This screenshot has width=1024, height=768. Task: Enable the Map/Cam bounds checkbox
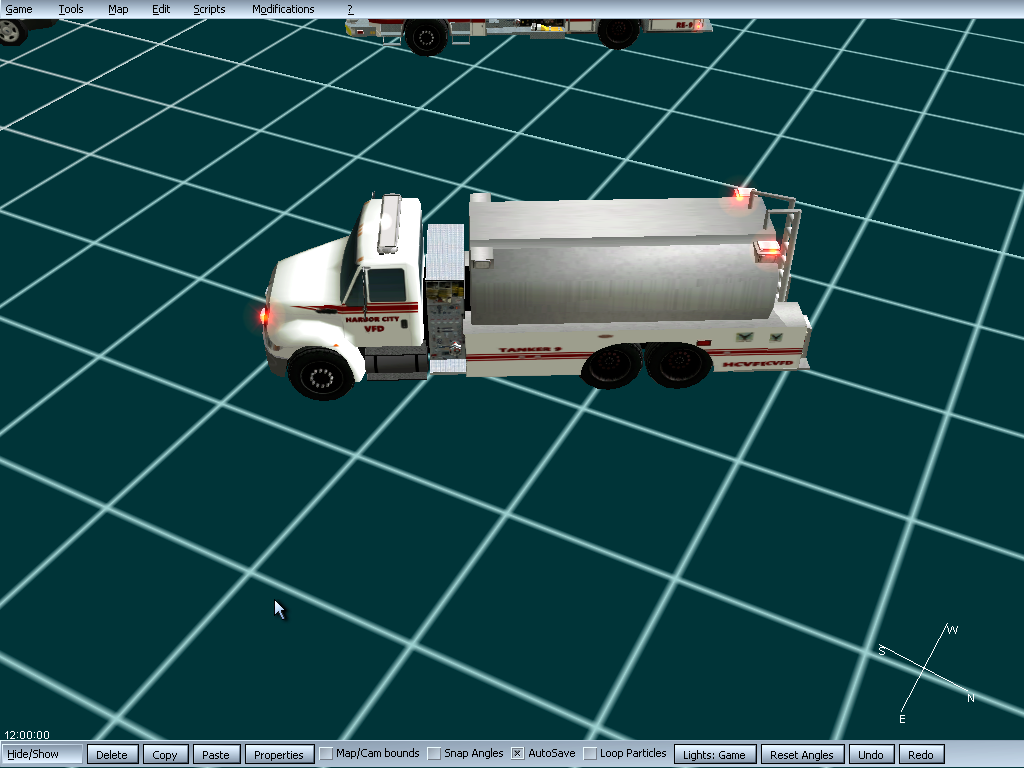coord(326,754)
